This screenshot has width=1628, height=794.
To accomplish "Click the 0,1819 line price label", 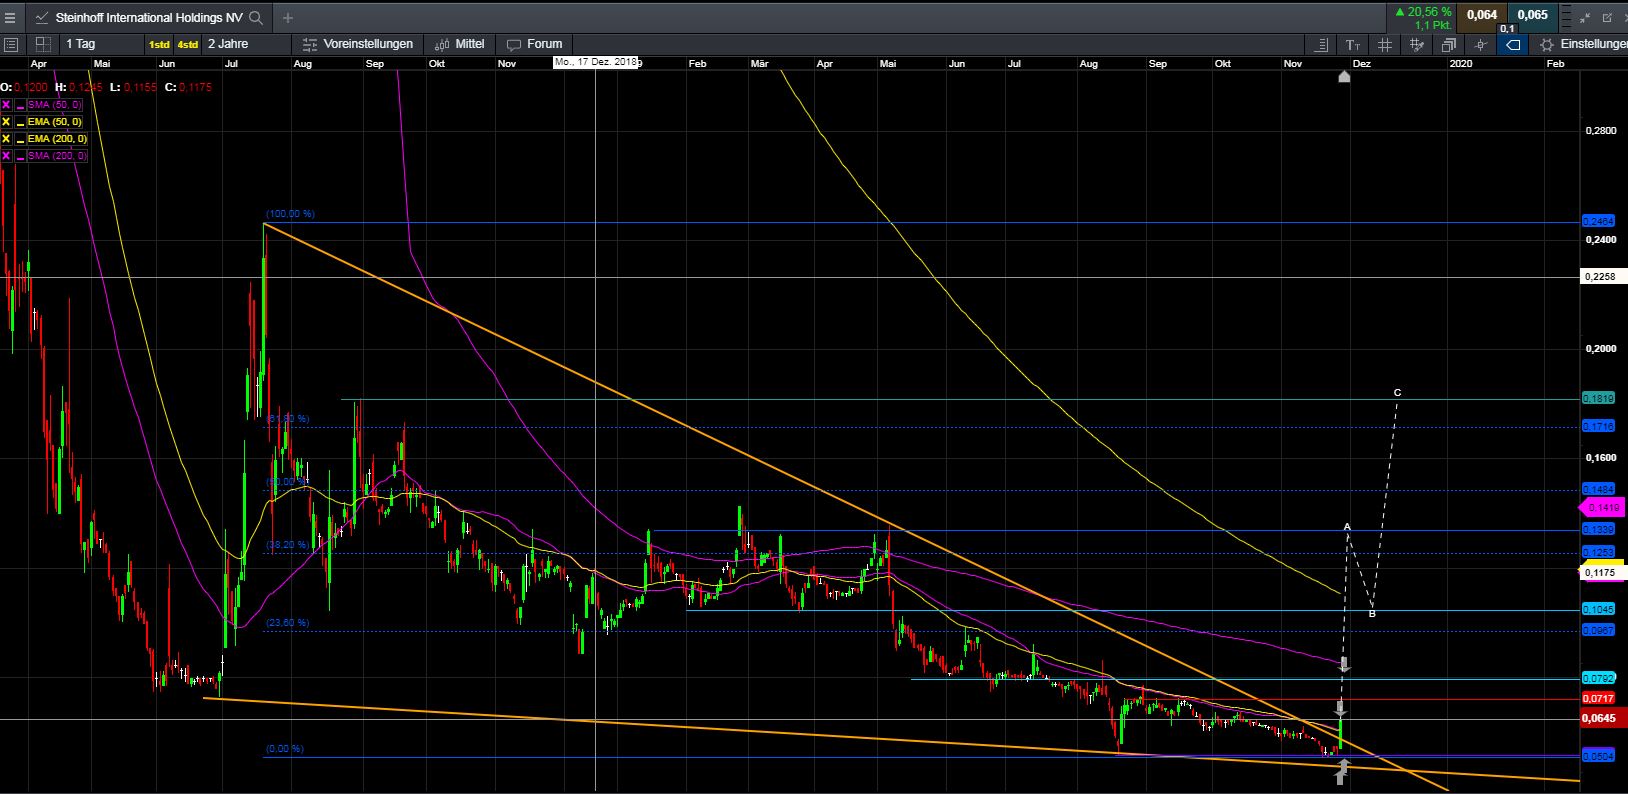I will coord(1598,398).
